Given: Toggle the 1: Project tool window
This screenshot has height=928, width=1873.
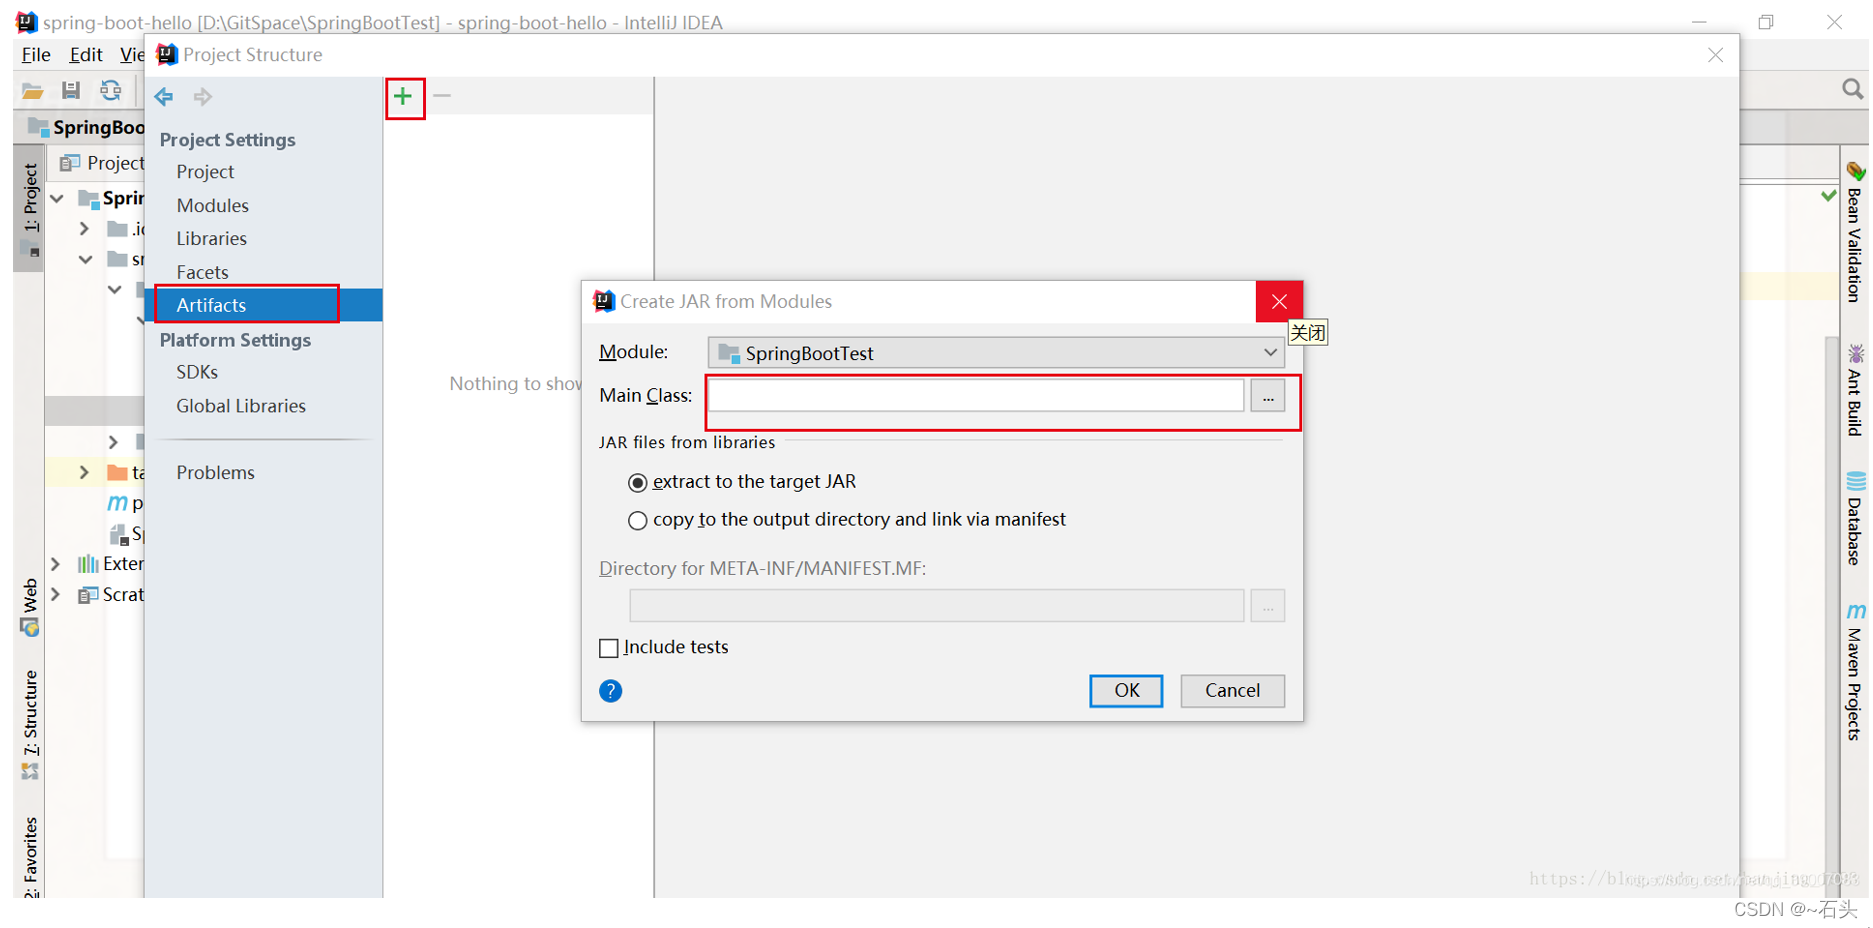Looking at the screenshot, I should [x=30, y=209].
